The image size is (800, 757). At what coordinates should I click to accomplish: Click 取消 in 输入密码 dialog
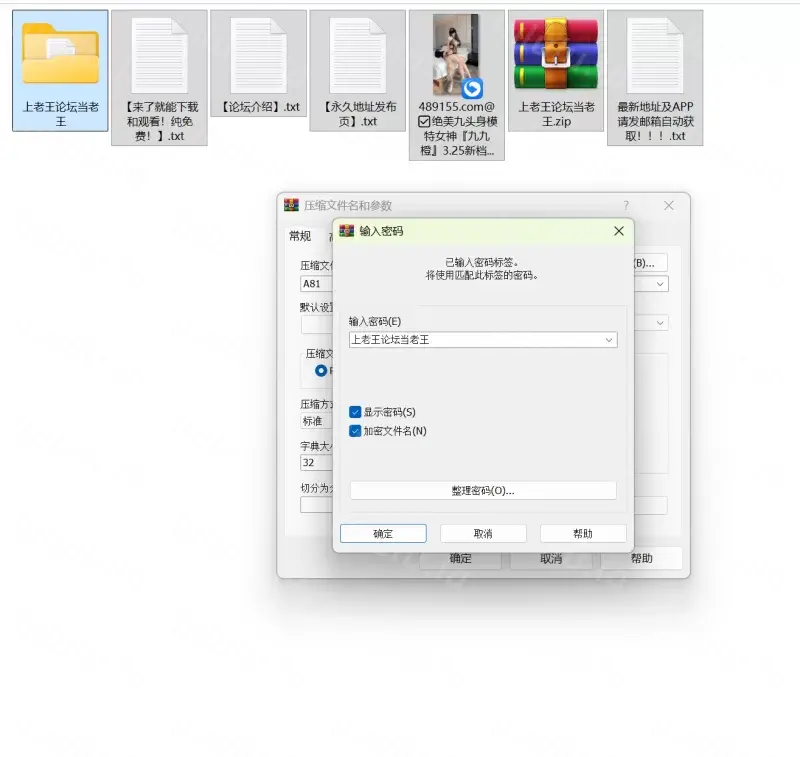point(483,534)
